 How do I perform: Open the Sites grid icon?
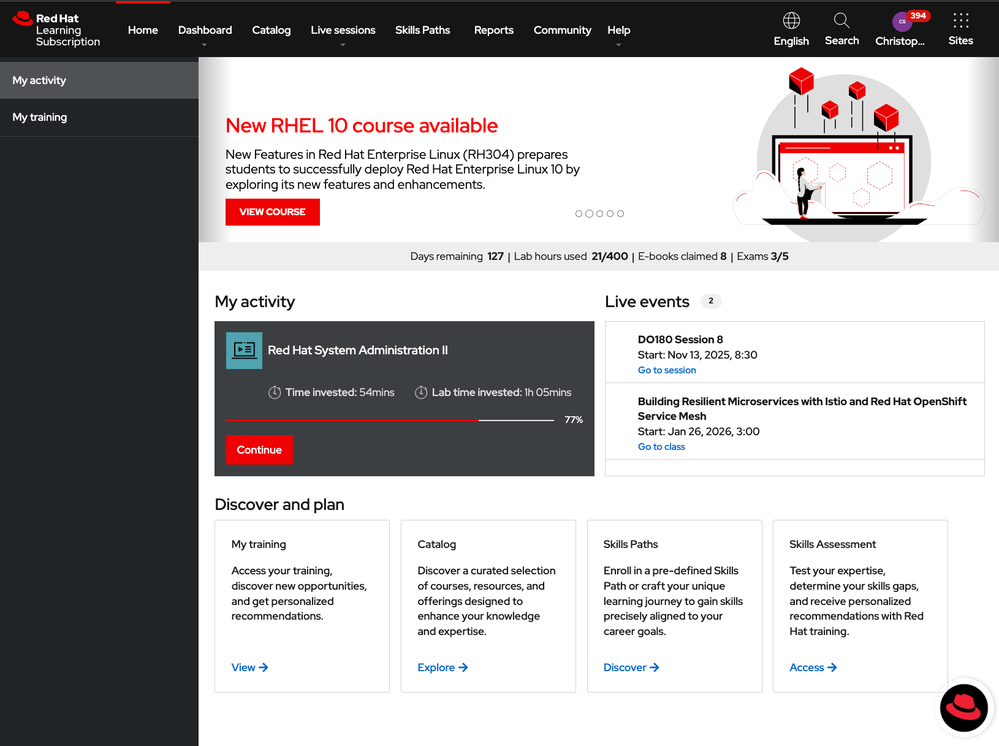(x=960, y=21)
